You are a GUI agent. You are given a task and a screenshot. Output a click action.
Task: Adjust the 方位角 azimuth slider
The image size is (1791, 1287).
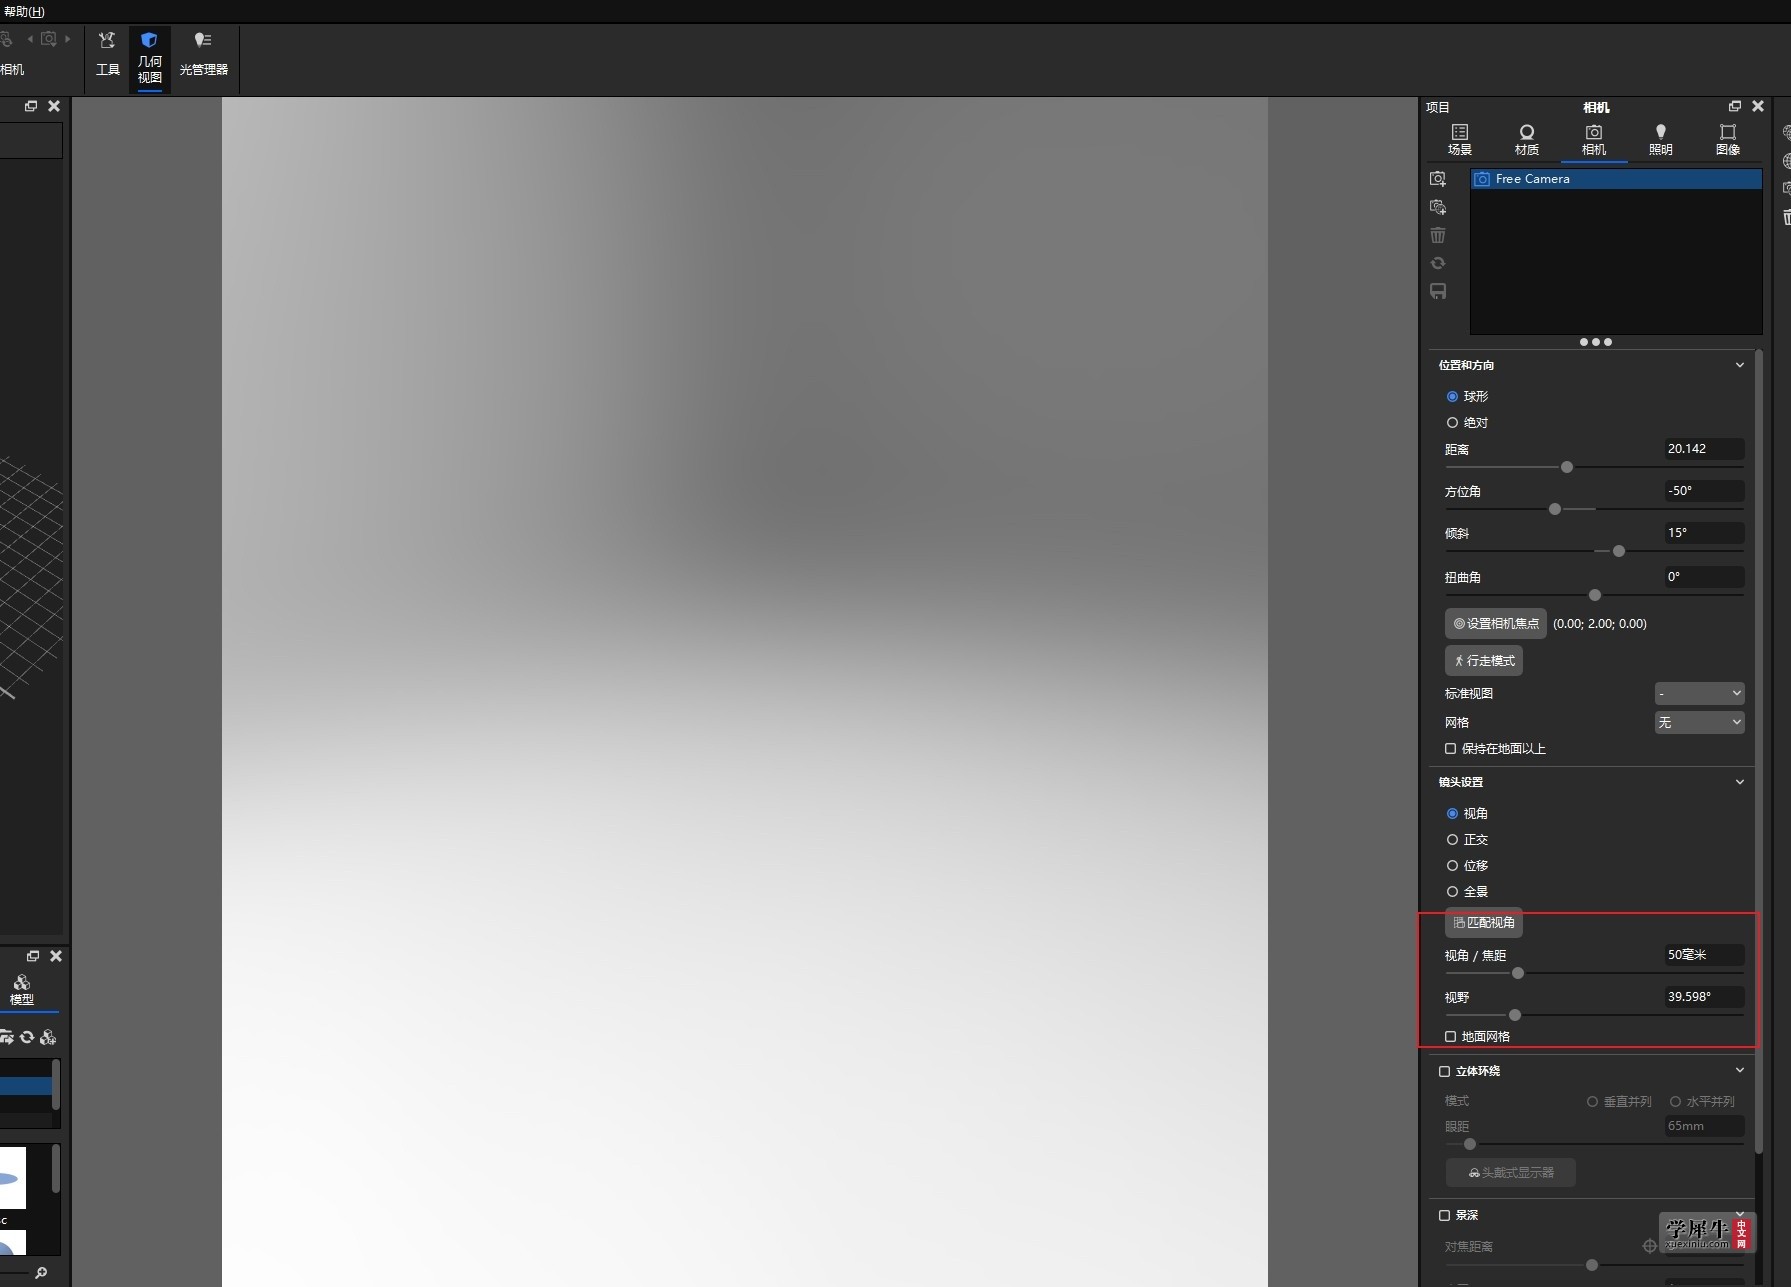click(x=1555, y=509)
